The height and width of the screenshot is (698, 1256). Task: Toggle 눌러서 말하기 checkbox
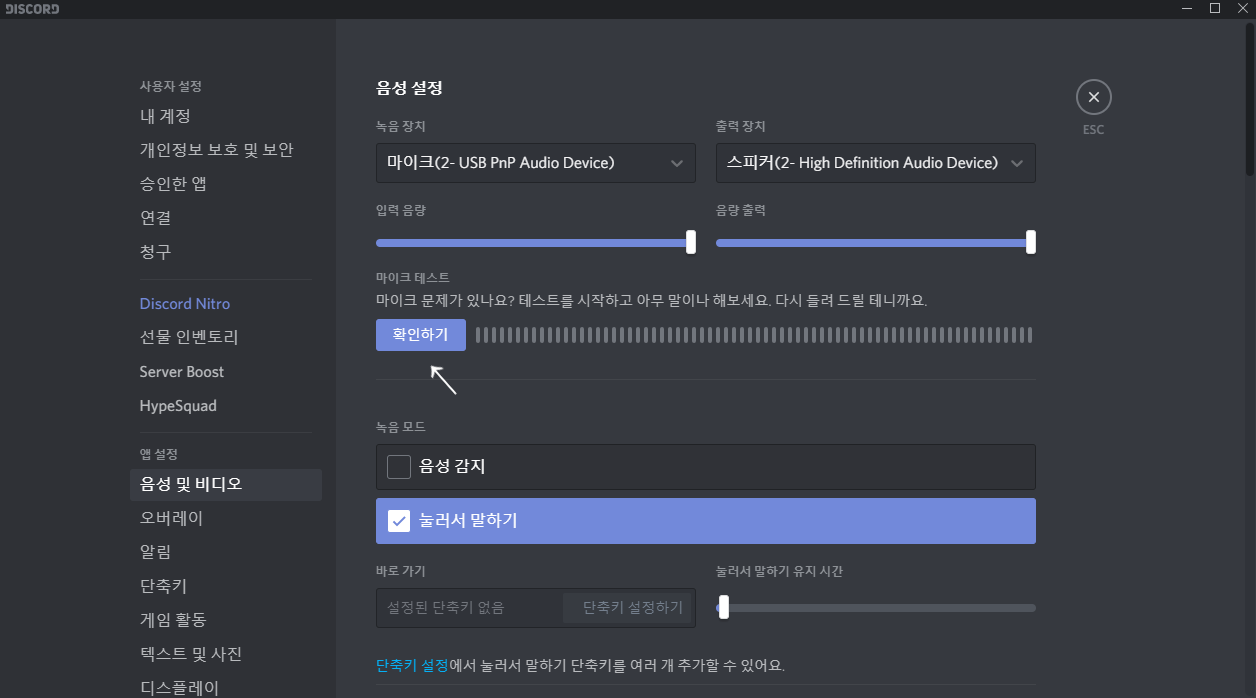(x=399, y=520)
